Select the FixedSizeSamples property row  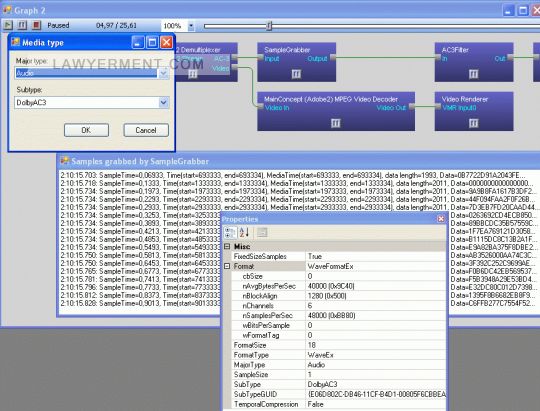tap(339, 256)
